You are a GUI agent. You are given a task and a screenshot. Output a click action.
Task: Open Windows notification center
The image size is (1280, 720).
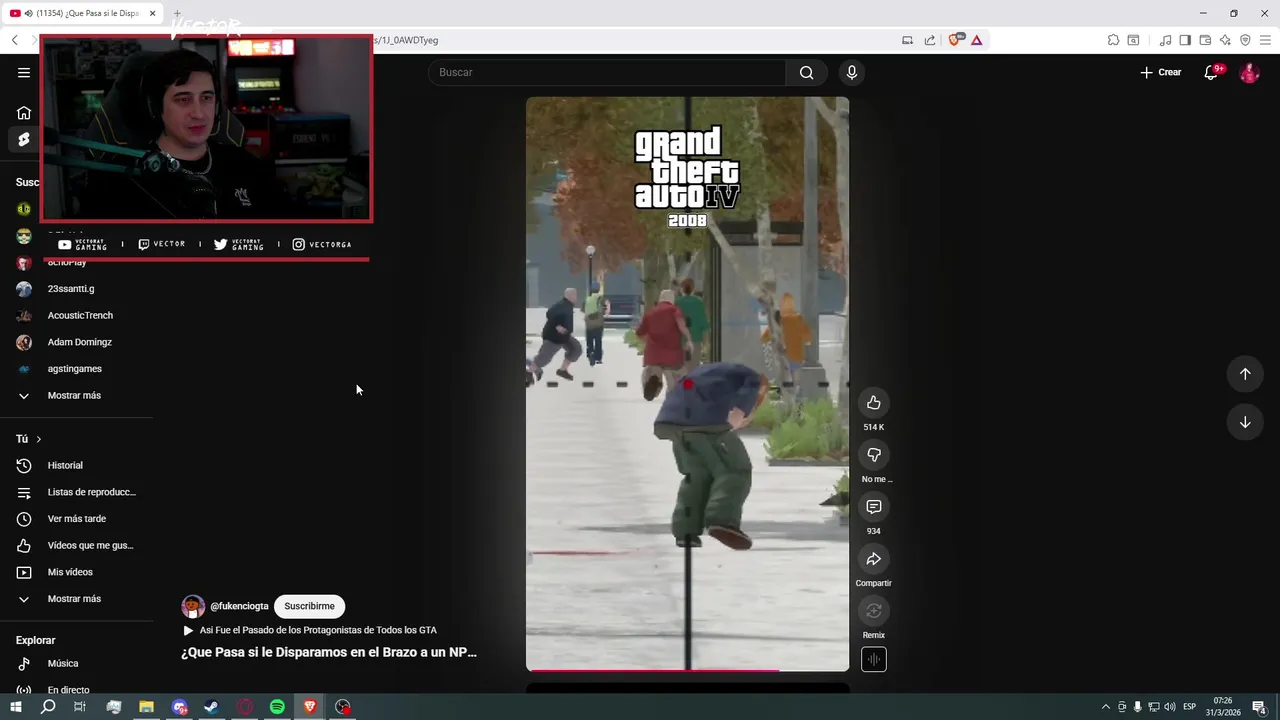[1259, 707]
